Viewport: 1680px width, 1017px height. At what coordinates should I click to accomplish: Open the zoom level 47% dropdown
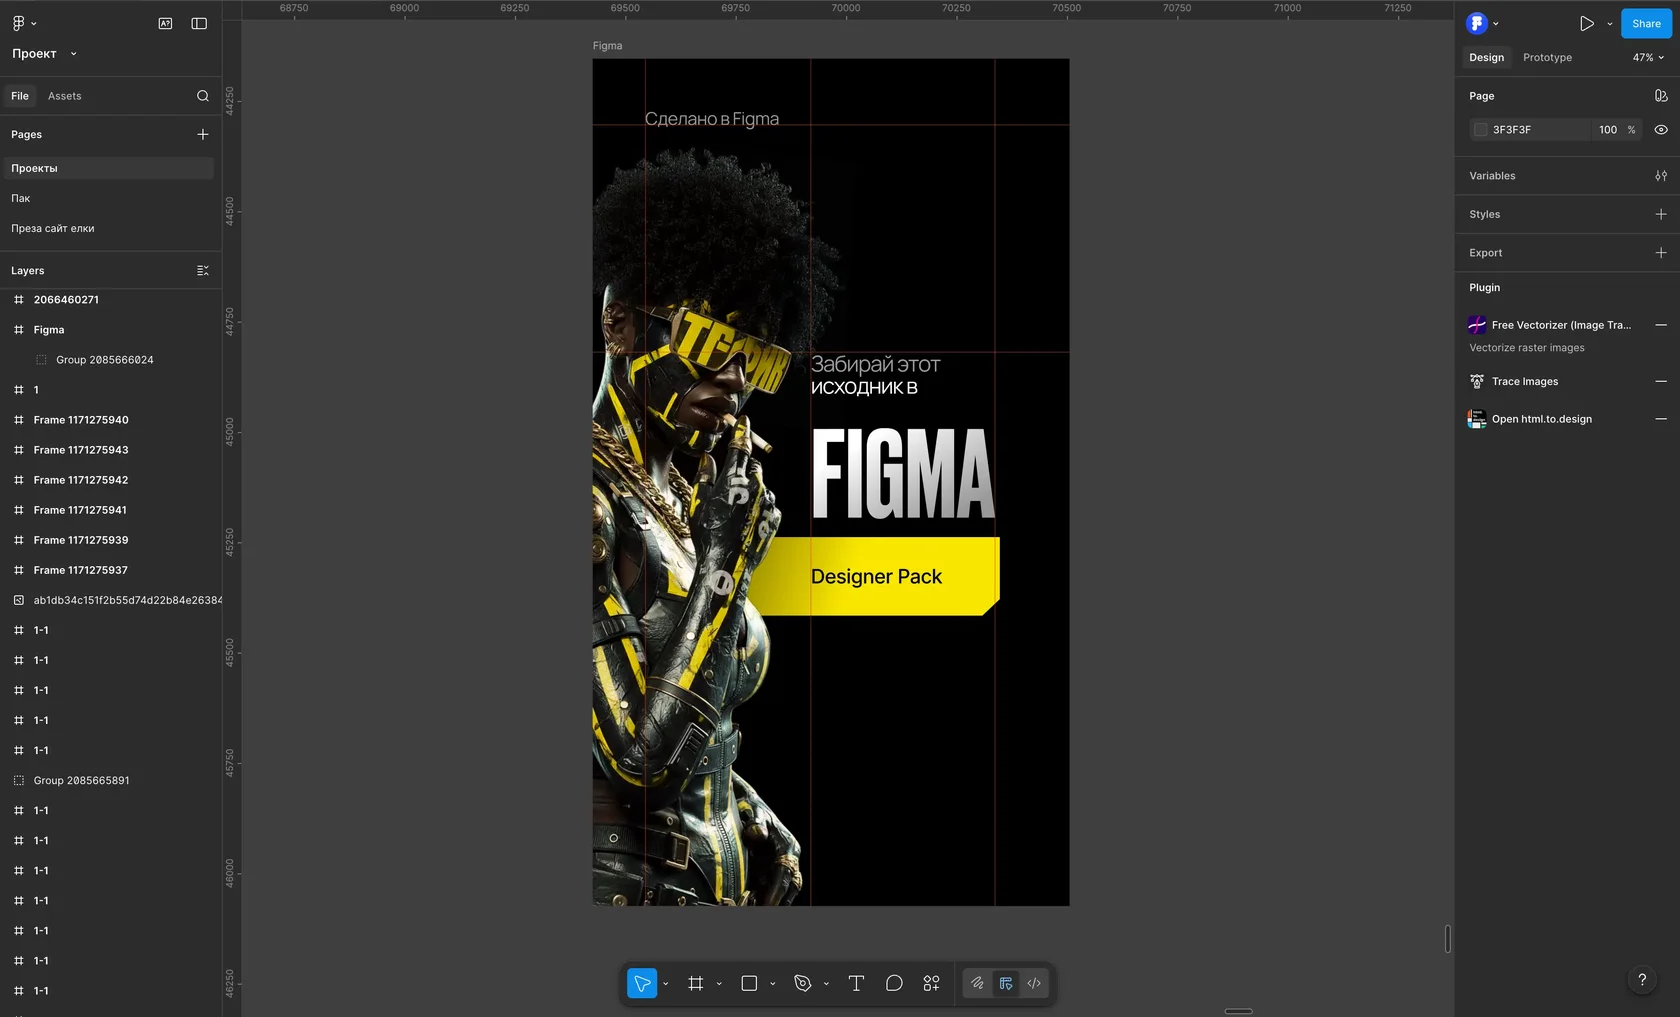[1648, 58]
